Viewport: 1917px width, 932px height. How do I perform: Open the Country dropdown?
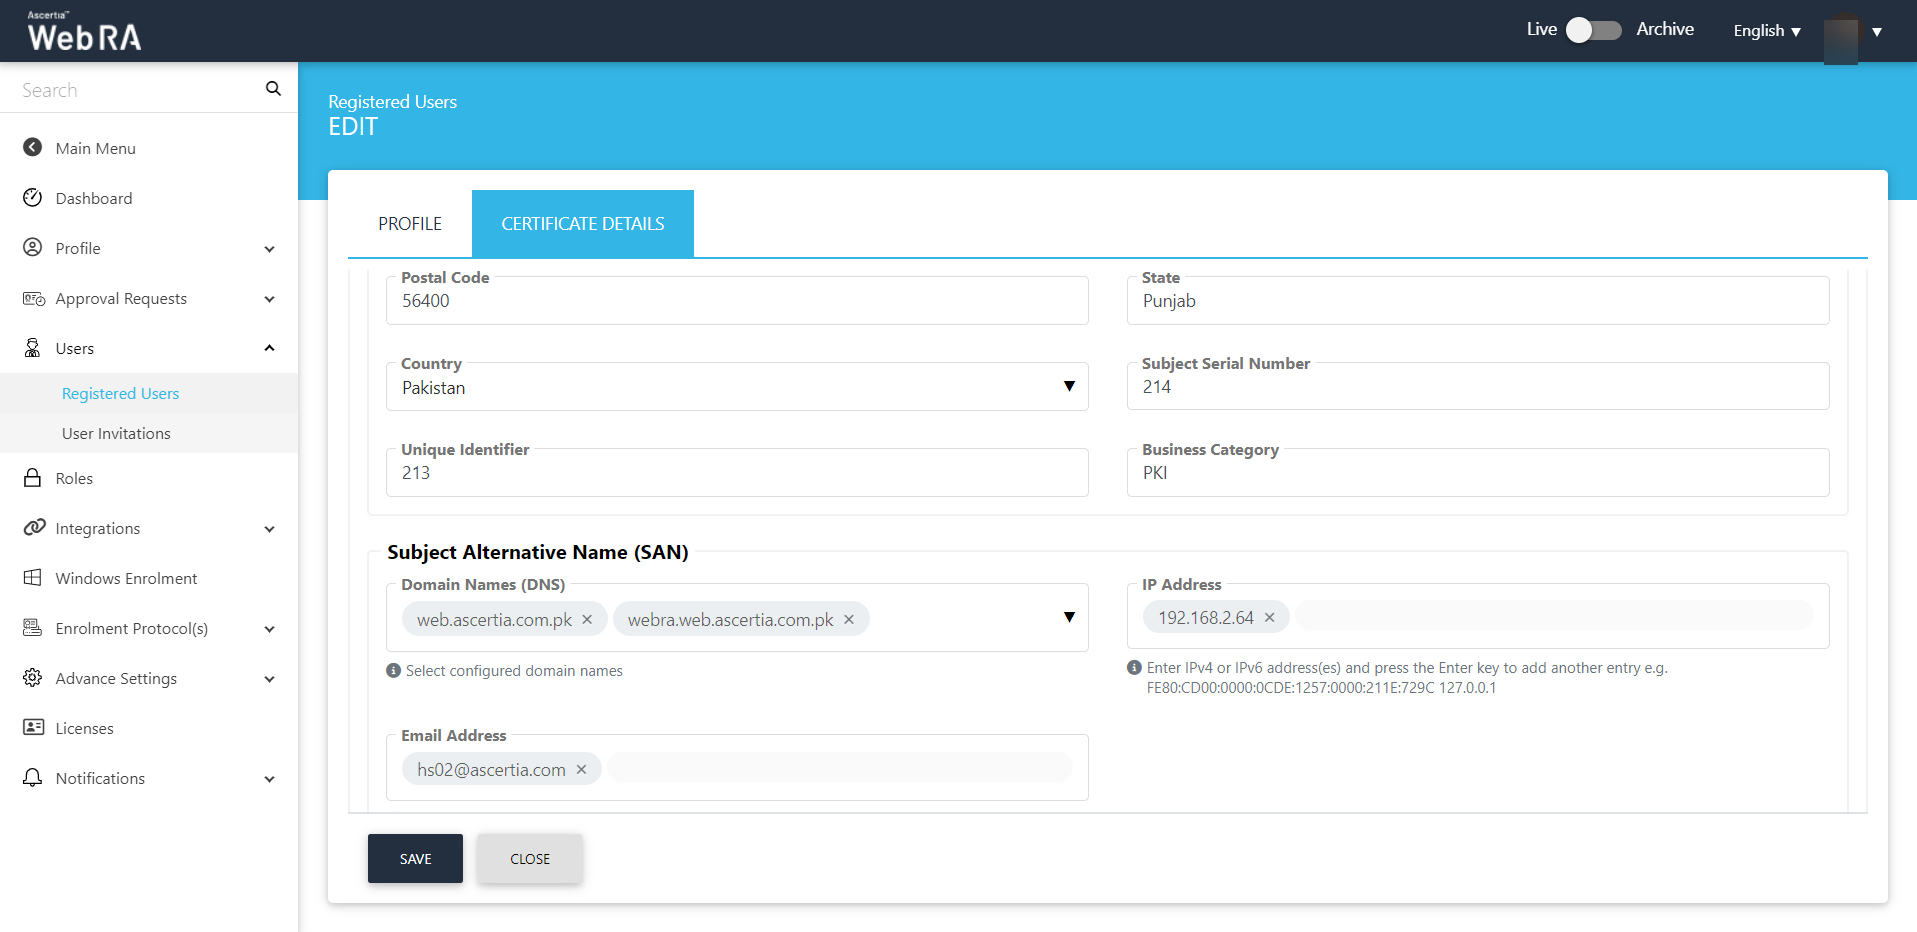coord(1069,387)
